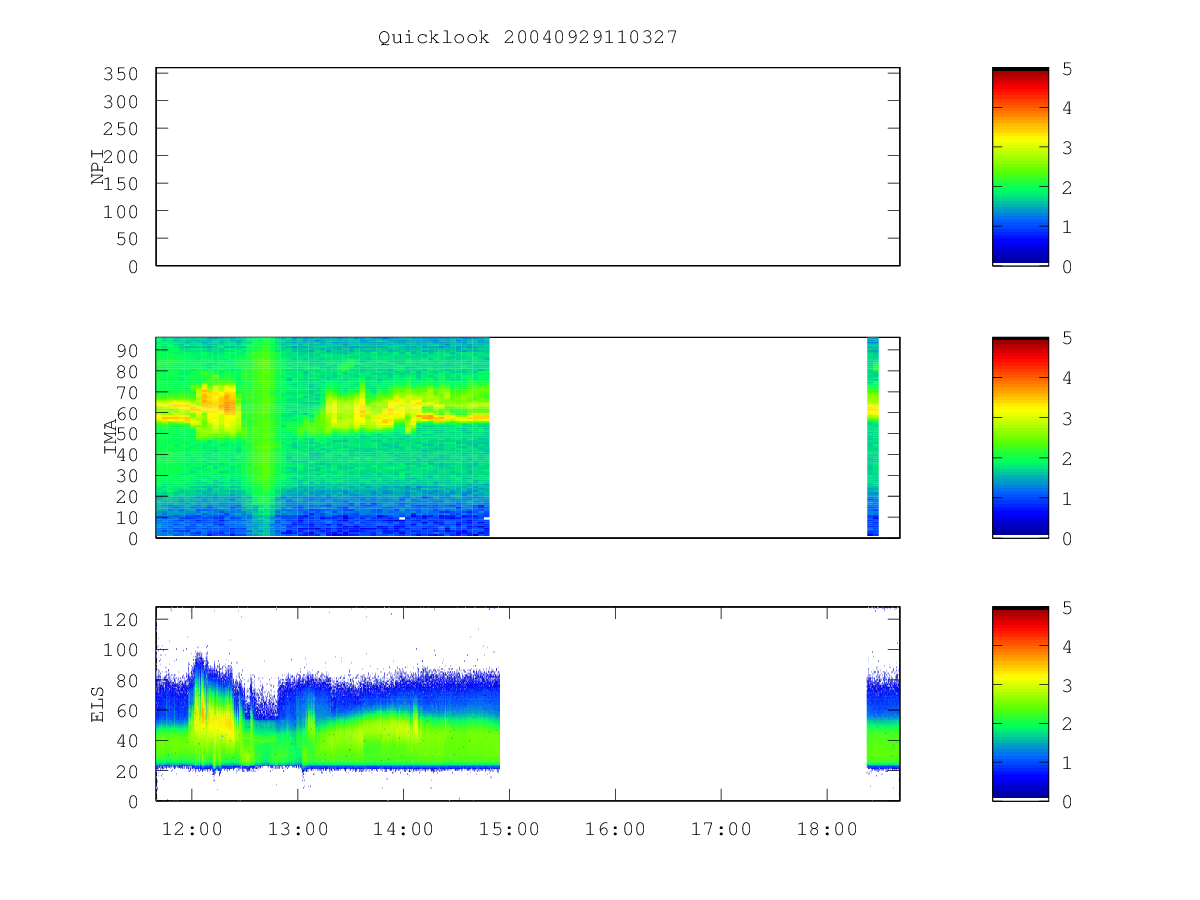Click the 5 label on NPI color bar
The image size is (1200, 900).
(x=1068, y=69)
